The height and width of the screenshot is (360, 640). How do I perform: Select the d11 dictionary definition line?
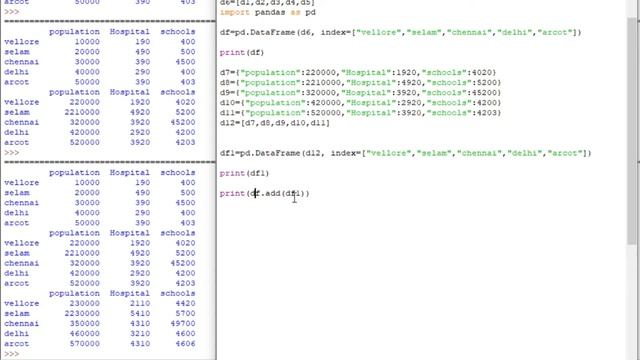click(x=360, y=113)
